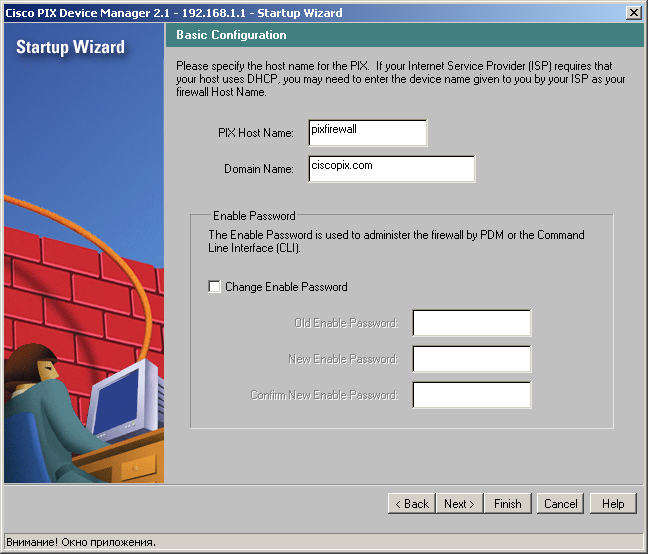The image size is (648, 554).
Task: Cancel the Startup Wizard
Action: pos(560,504)
